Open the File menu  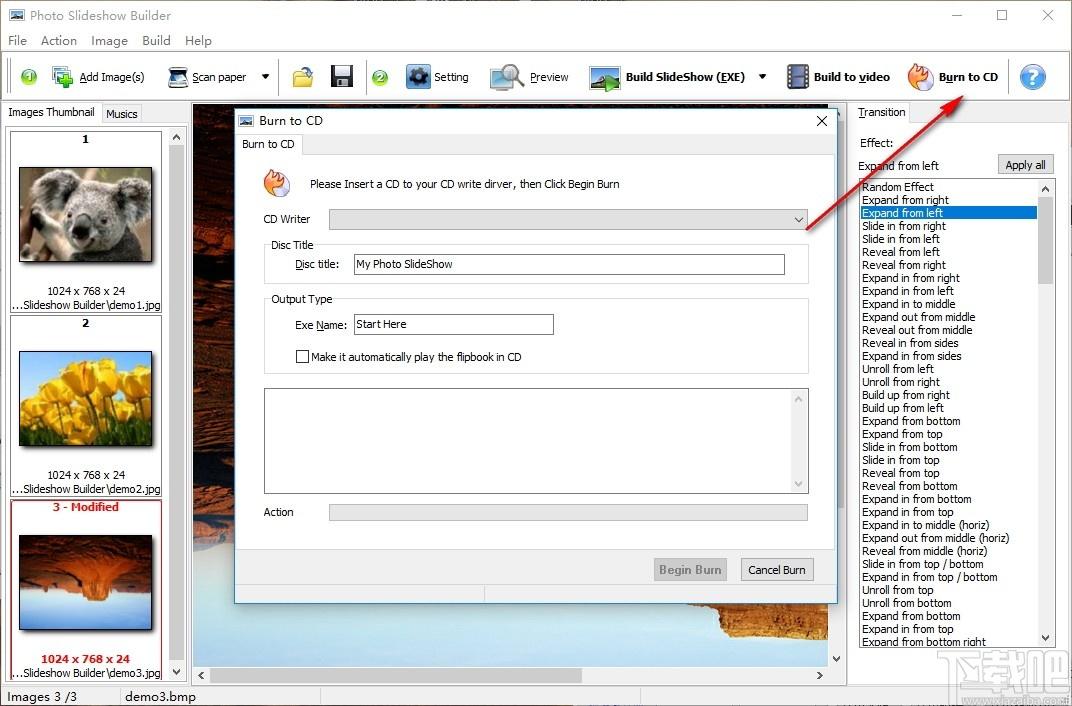coord(17,40)
